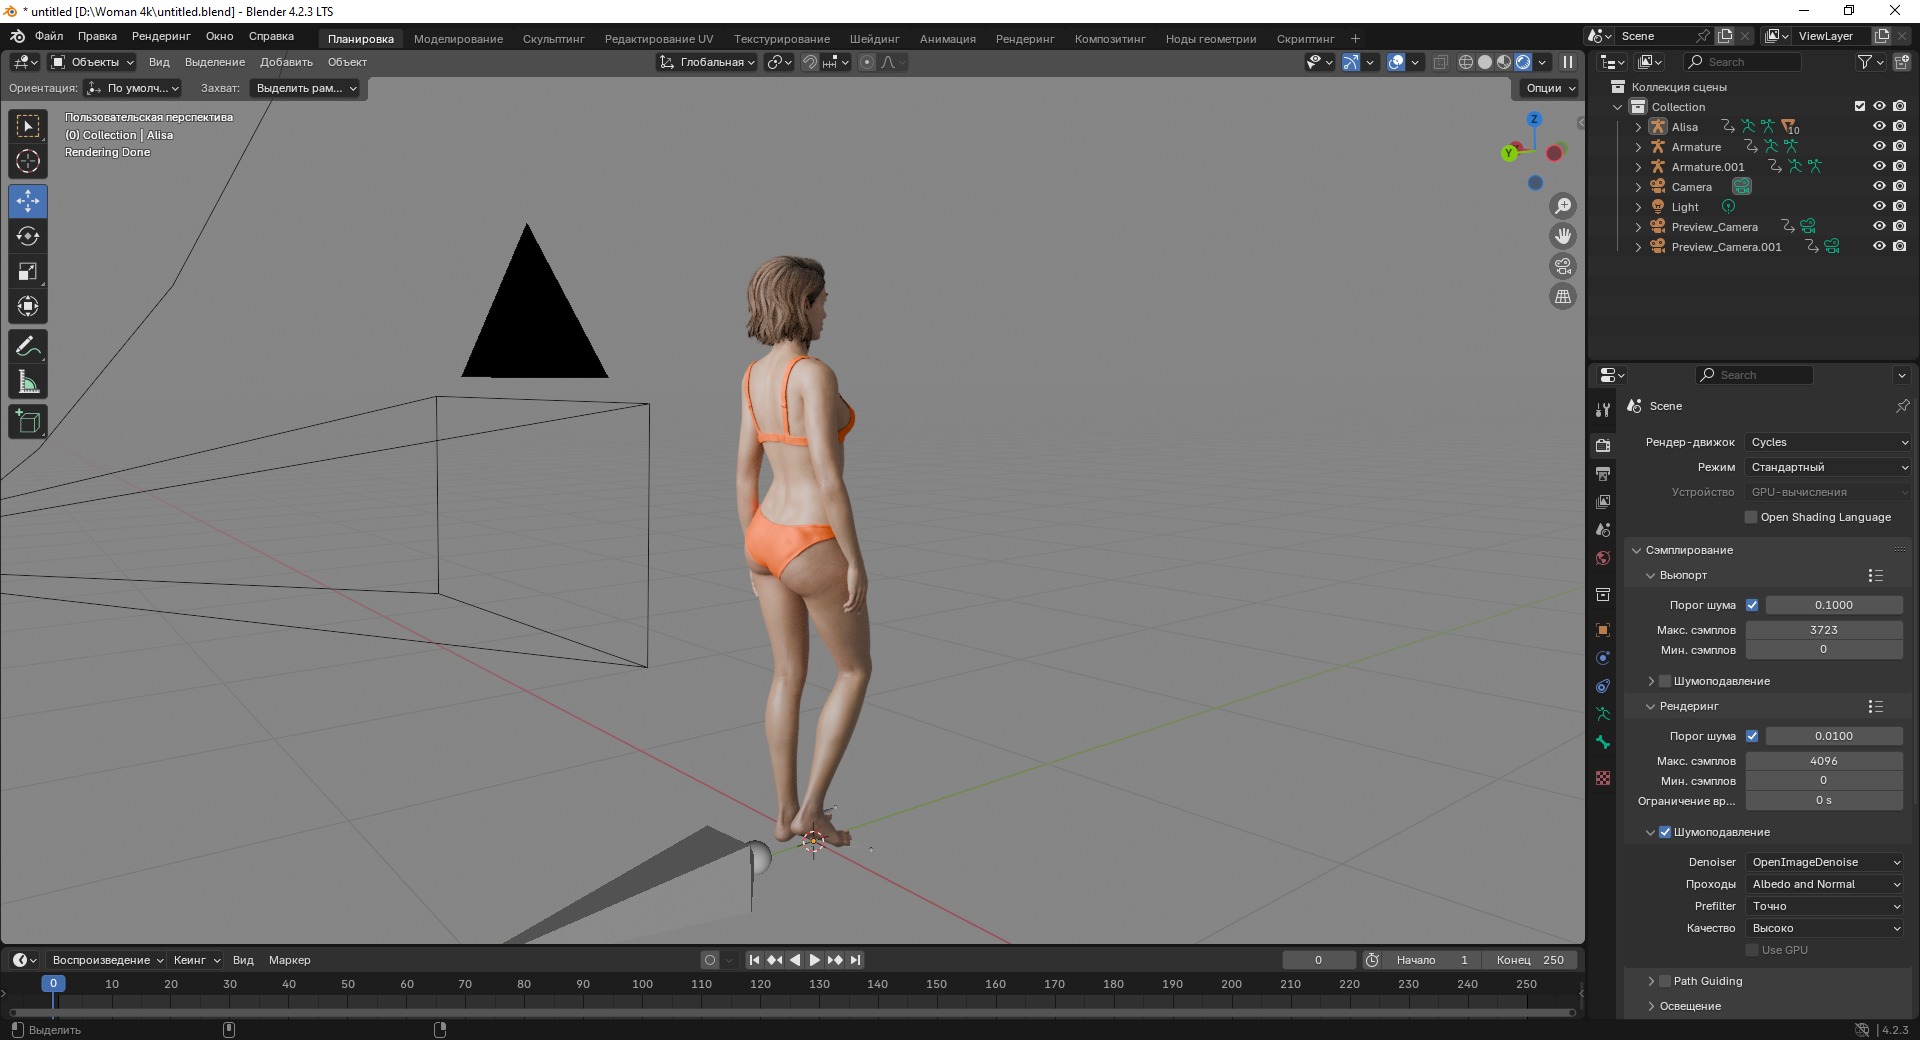Collapse the Сэмплирование panel
The width and height of the screenshot is (1920, 1040).
(x=1637, y=550)
